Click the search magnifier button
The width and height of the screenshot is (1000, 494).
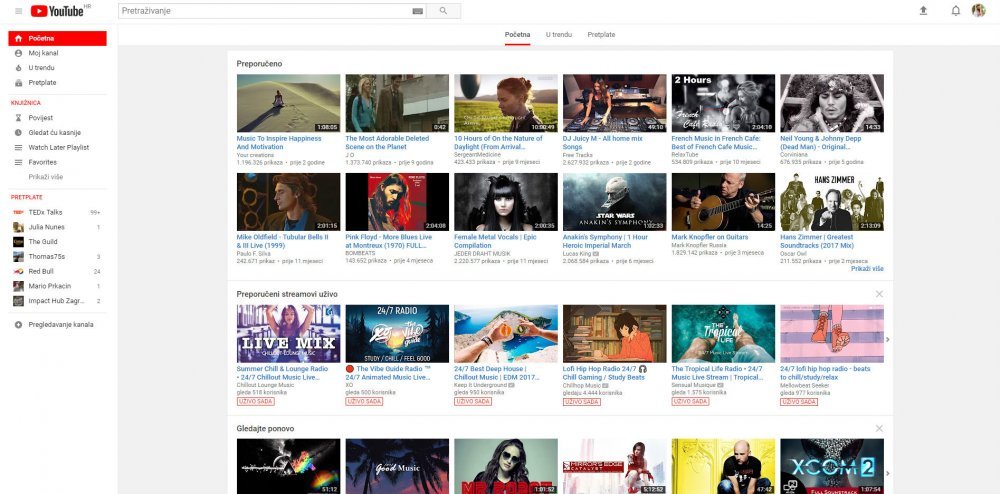coord(443,11)
